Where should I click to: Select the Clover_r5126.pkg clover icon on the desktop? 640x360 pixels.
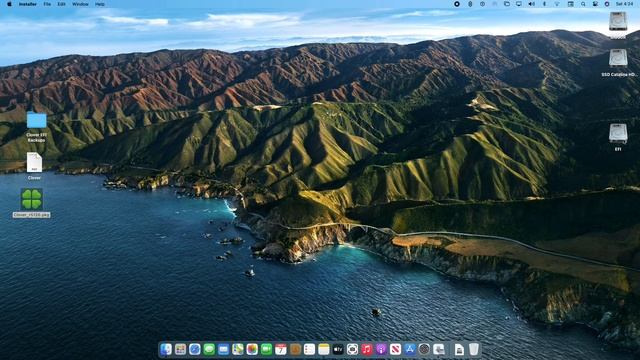pos(32,199)
